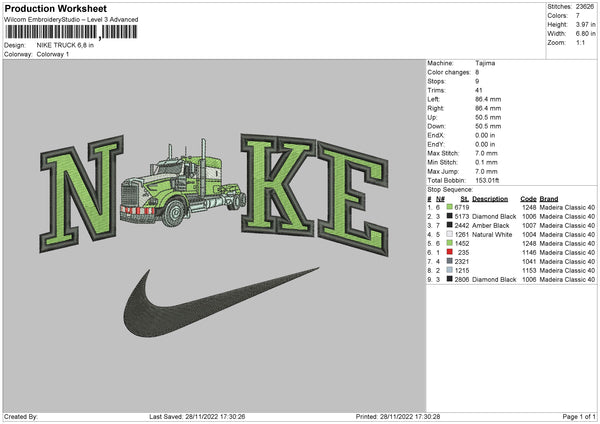The width and height of the screenshot is (600, 424).
Task: Select the 'EndY:' label
Action: 436,144
